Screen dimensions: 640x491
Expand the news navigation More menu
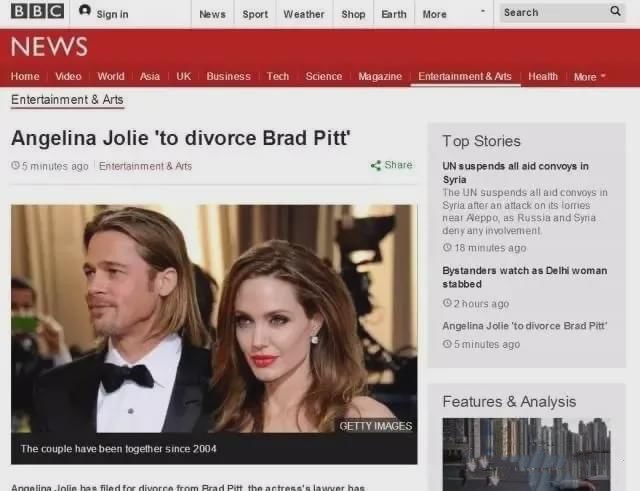[589, 77]
